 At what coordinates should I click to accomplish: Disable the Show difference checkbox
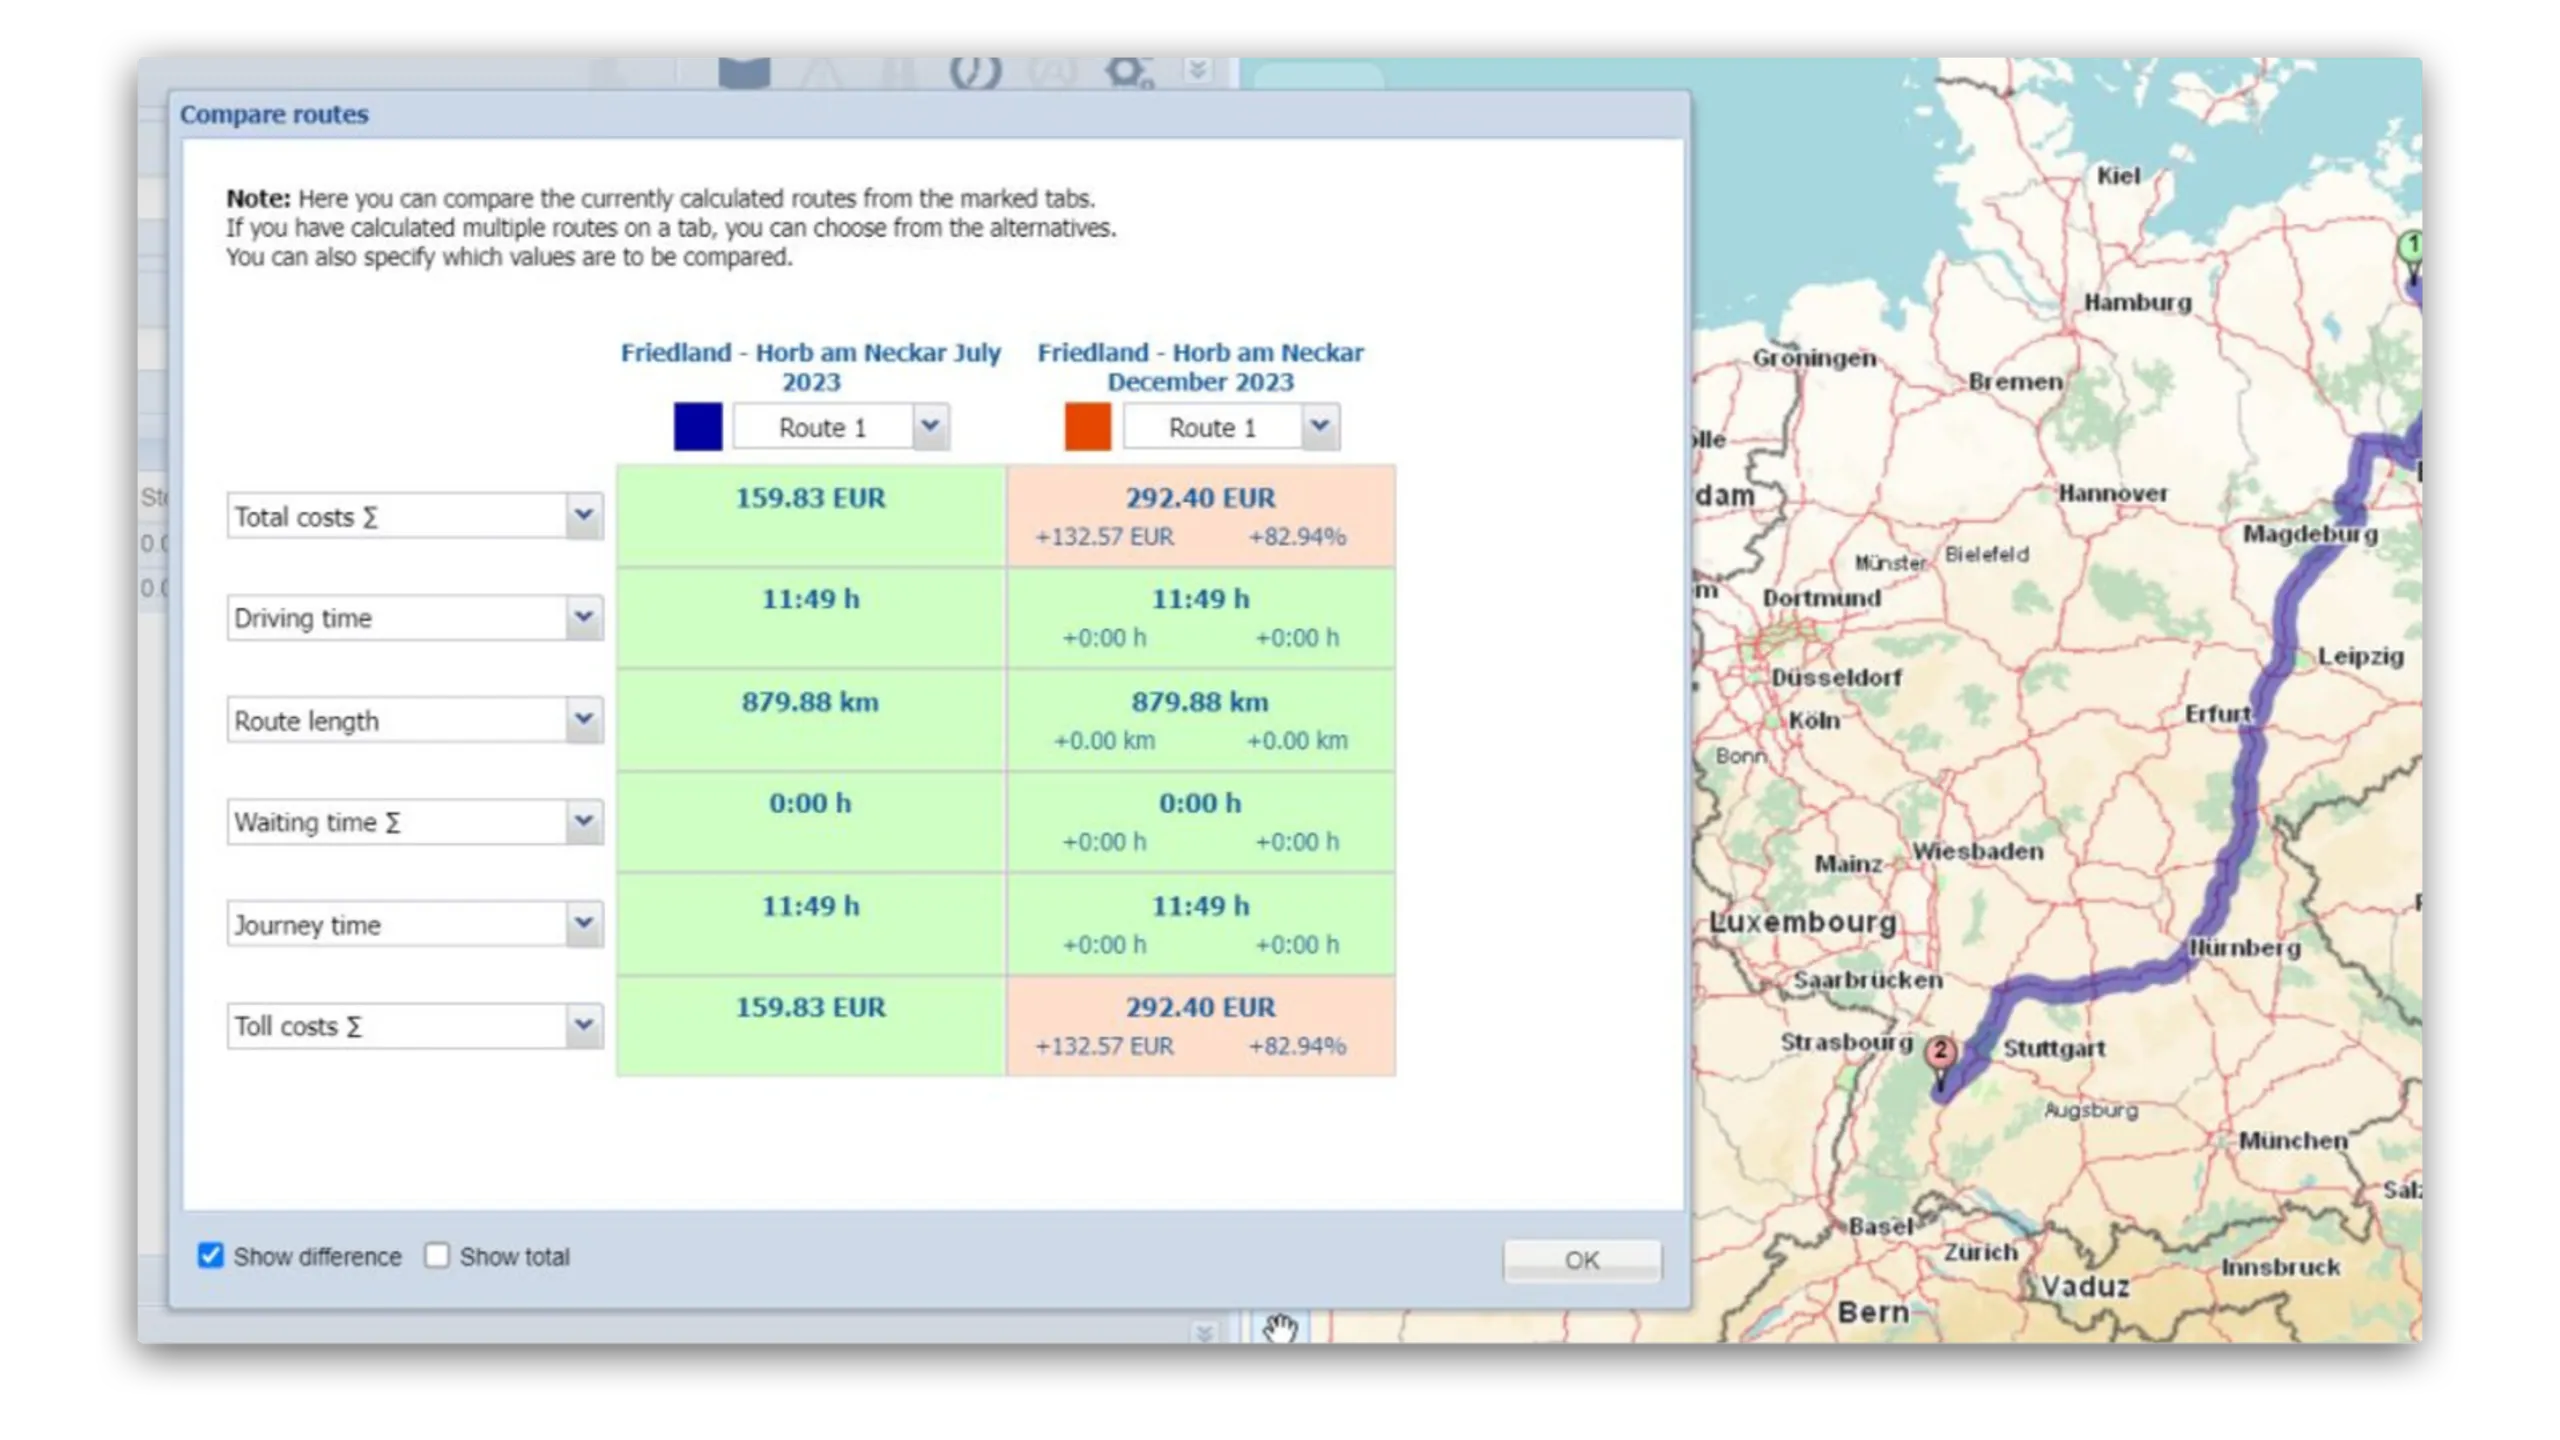(210, 1256)
